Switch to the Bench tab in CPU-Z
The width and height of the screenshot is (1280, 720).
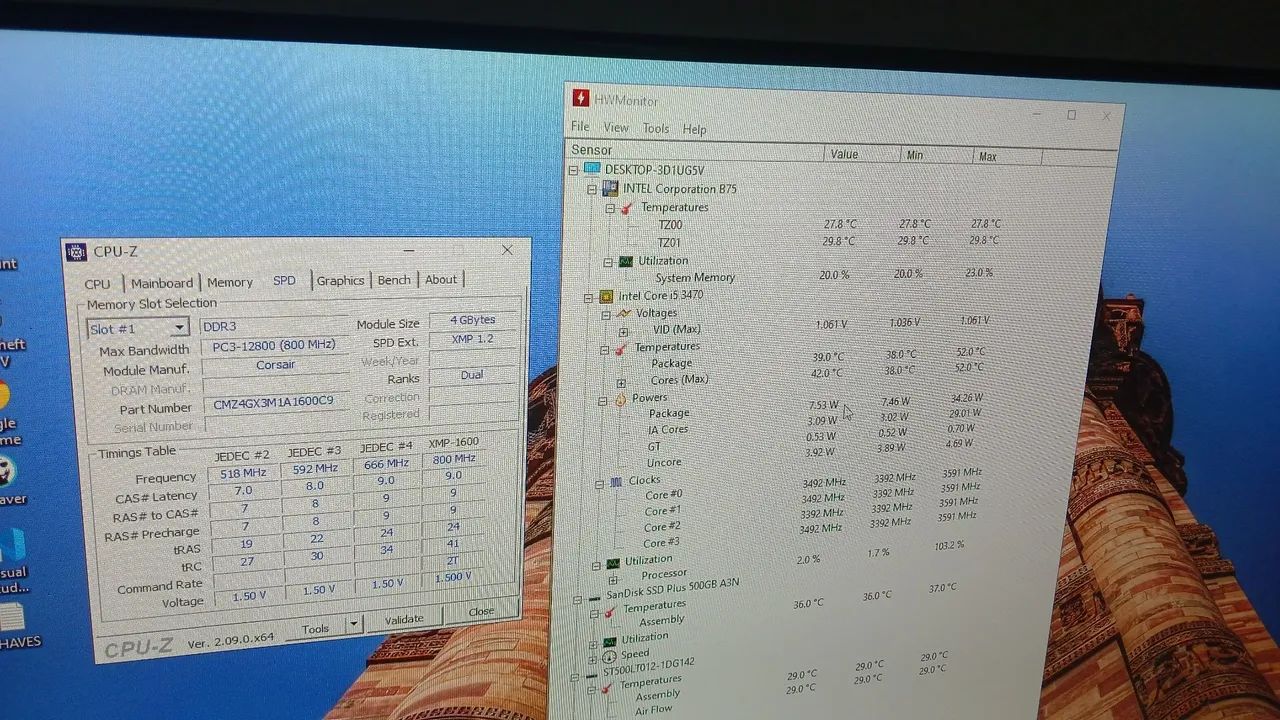394,280
